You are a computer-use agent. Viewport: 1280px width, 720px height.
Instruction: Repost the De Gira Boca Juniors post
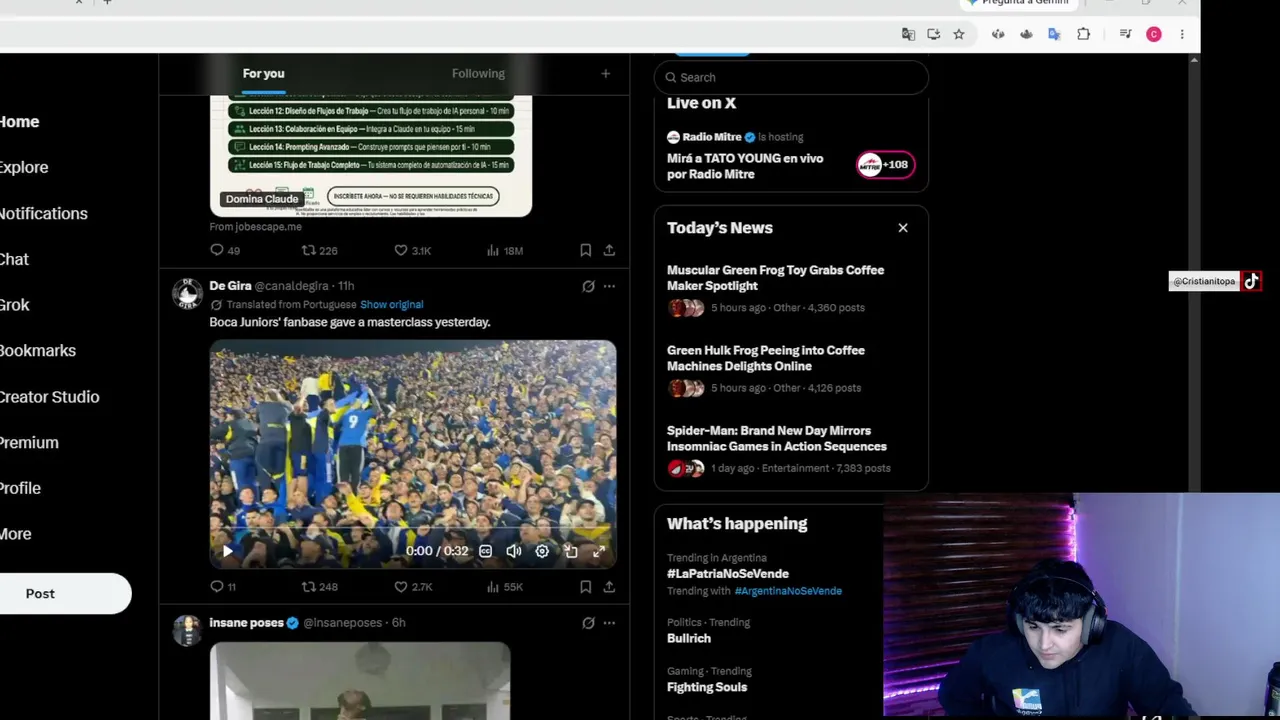click(x=308, y=587)
